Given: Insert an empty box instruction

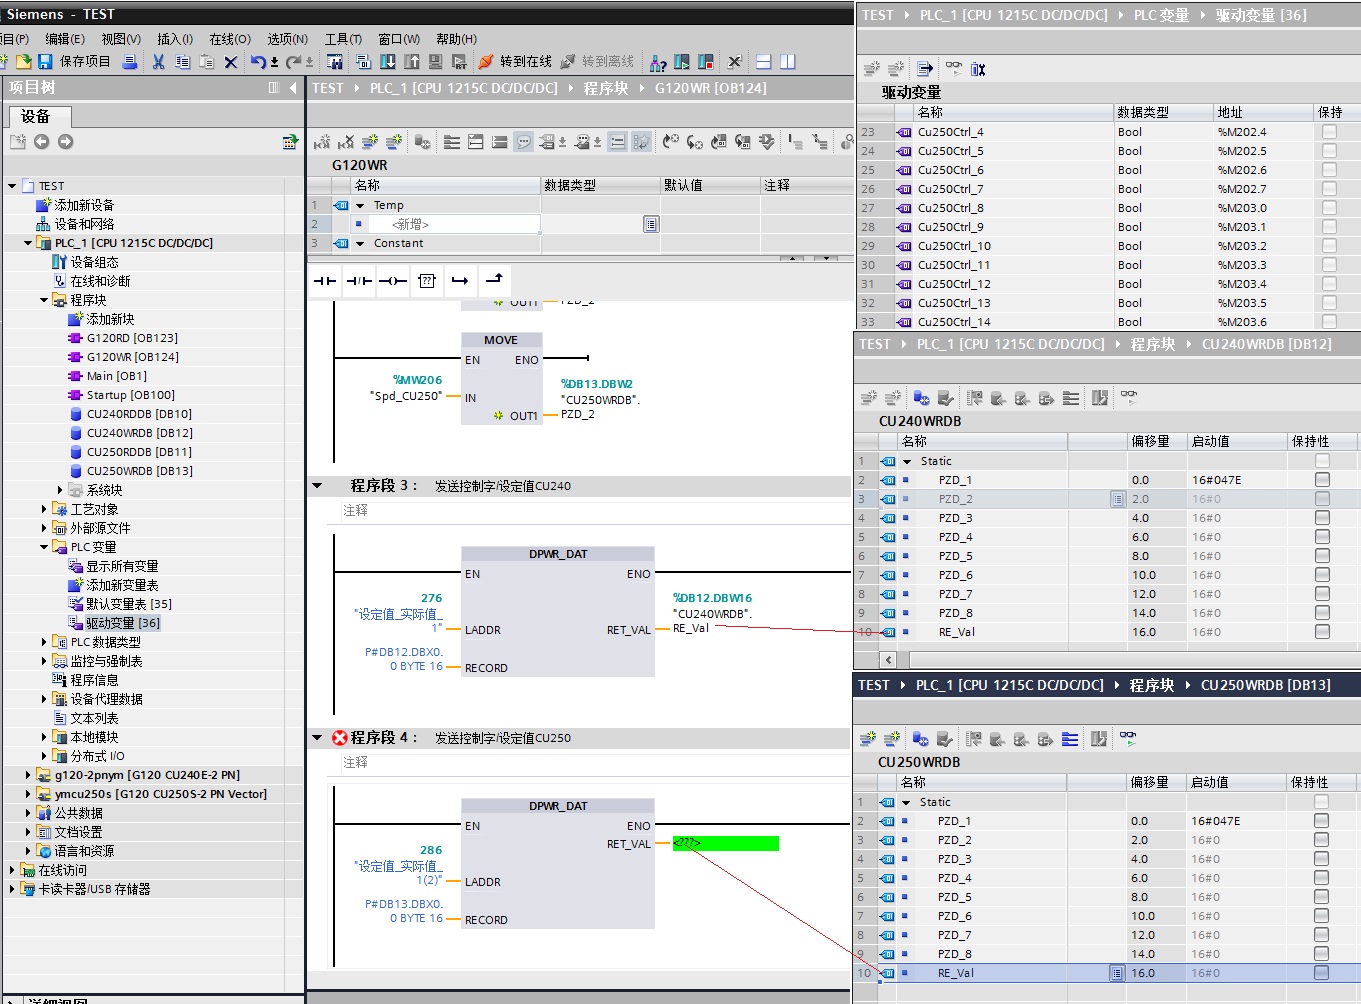Looking at the screenshot, I should (427, 281).
